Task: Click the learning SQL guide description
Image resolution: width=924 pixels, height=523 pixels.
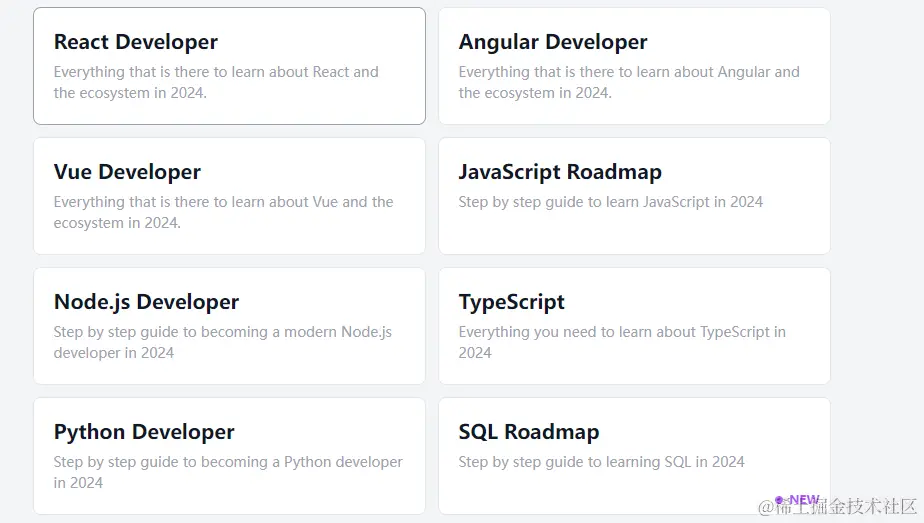Action: tap(601, 462)
